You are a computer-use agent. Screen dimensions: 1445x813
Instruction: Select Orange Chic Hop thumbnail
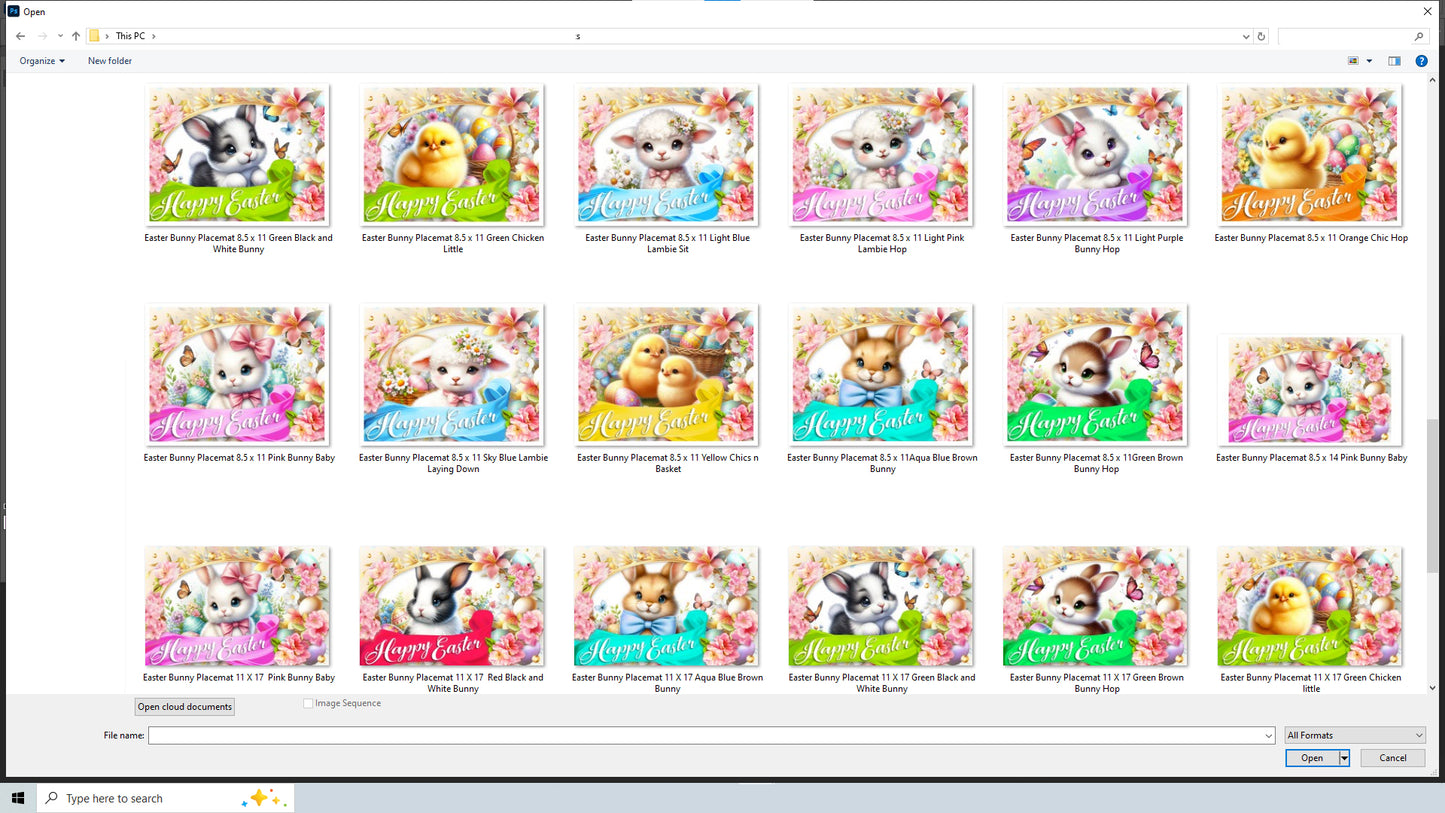click(1310, 154)
